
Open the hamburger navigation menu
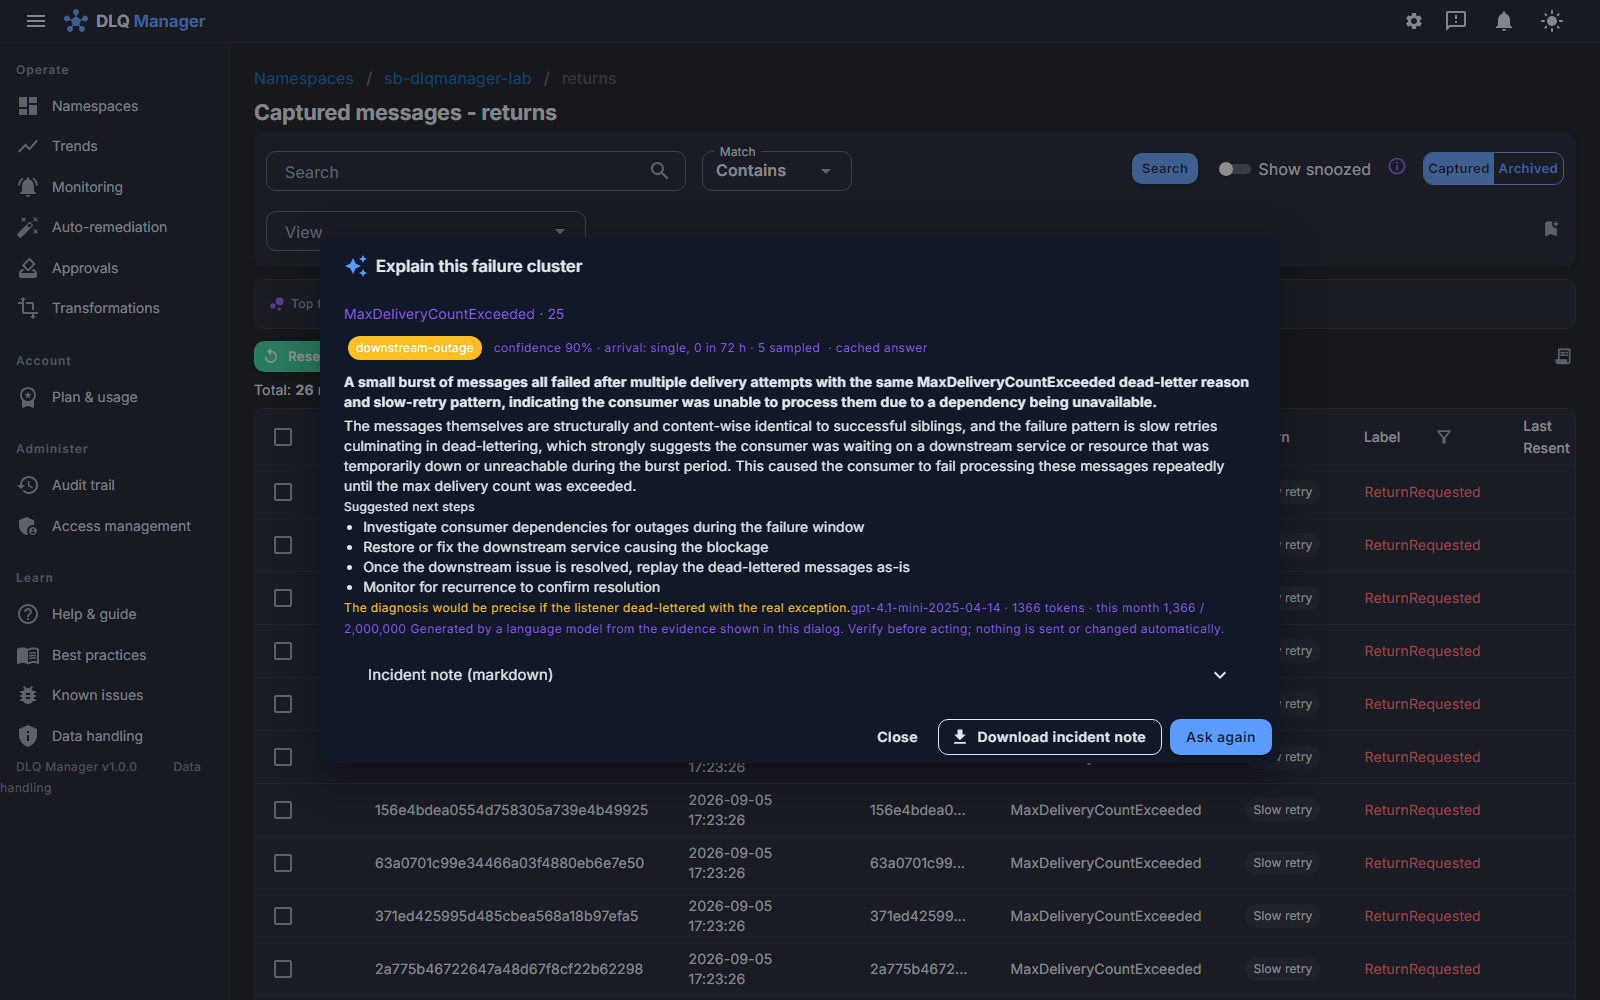click(x=36, y=21)
